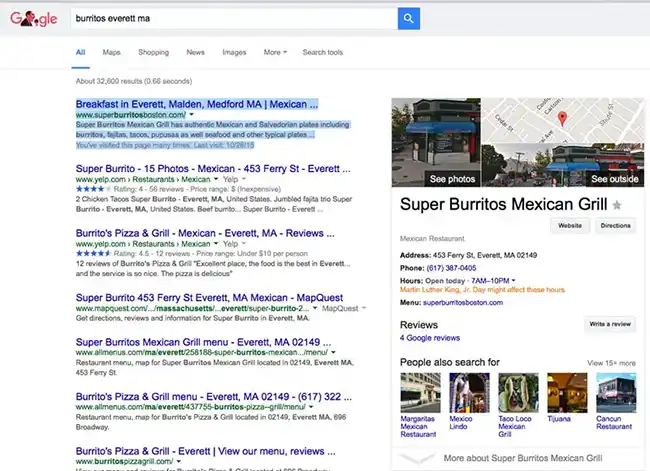Save Super Burritos Mexican Grill with star icon

pos(617,205)
